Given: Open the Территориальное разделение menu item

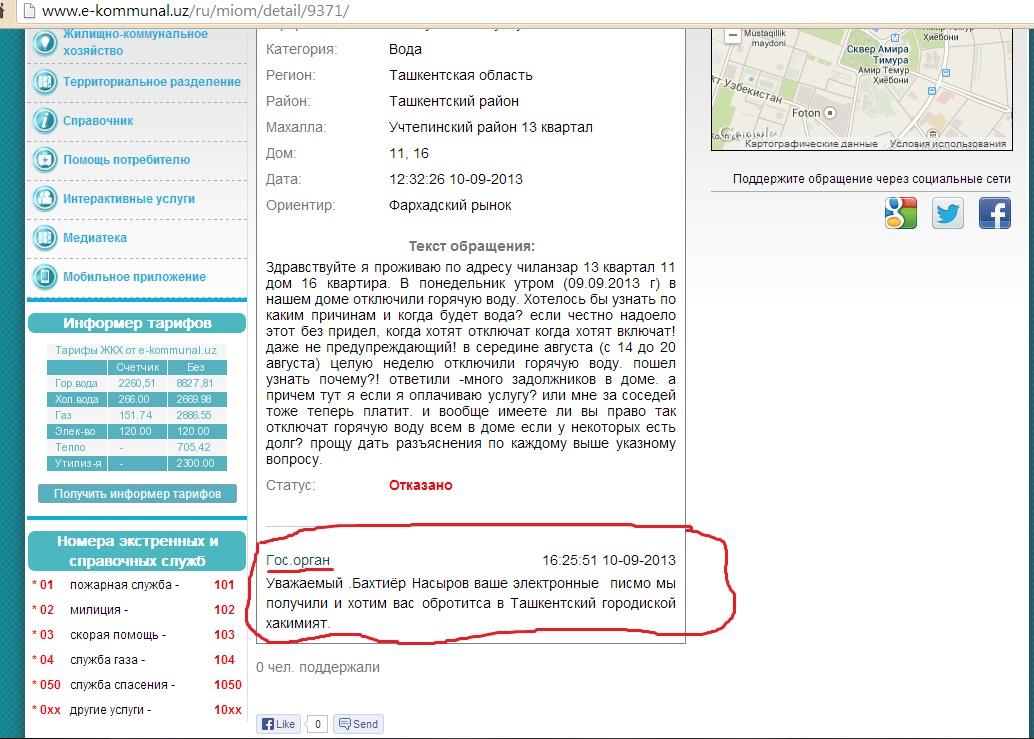Looking at the screenshot, I should coord(152,82).
